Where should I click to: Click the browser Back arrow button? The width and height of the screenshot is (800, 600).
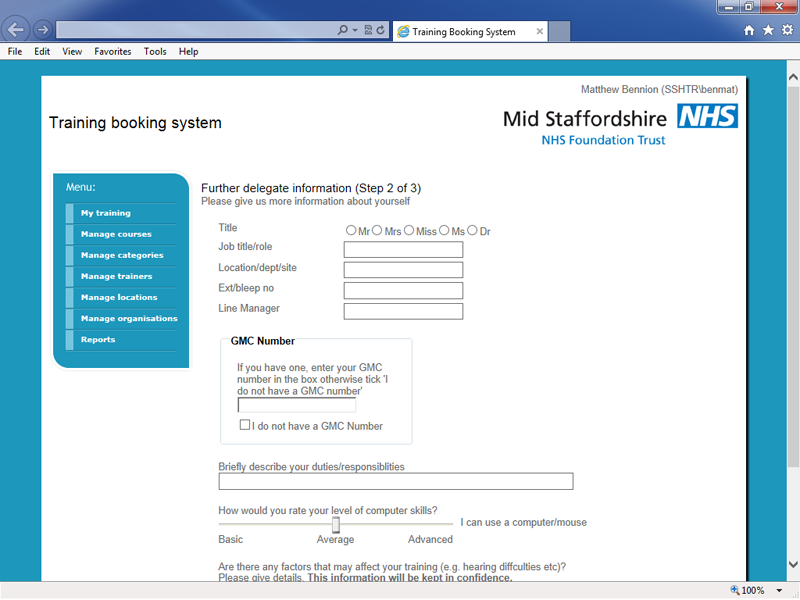point(16,30)
